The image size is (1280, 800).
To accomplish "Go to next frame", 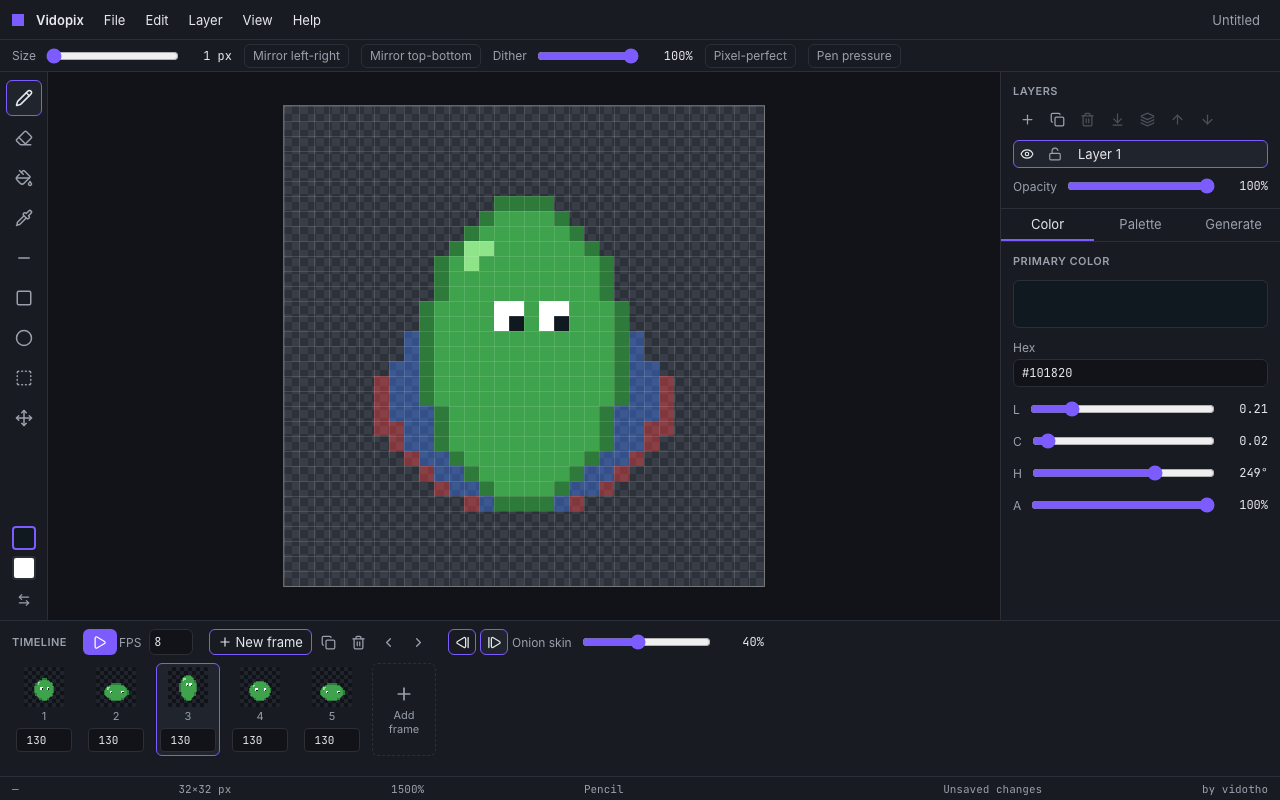I will pyautogui.click(x=418, y=642).
